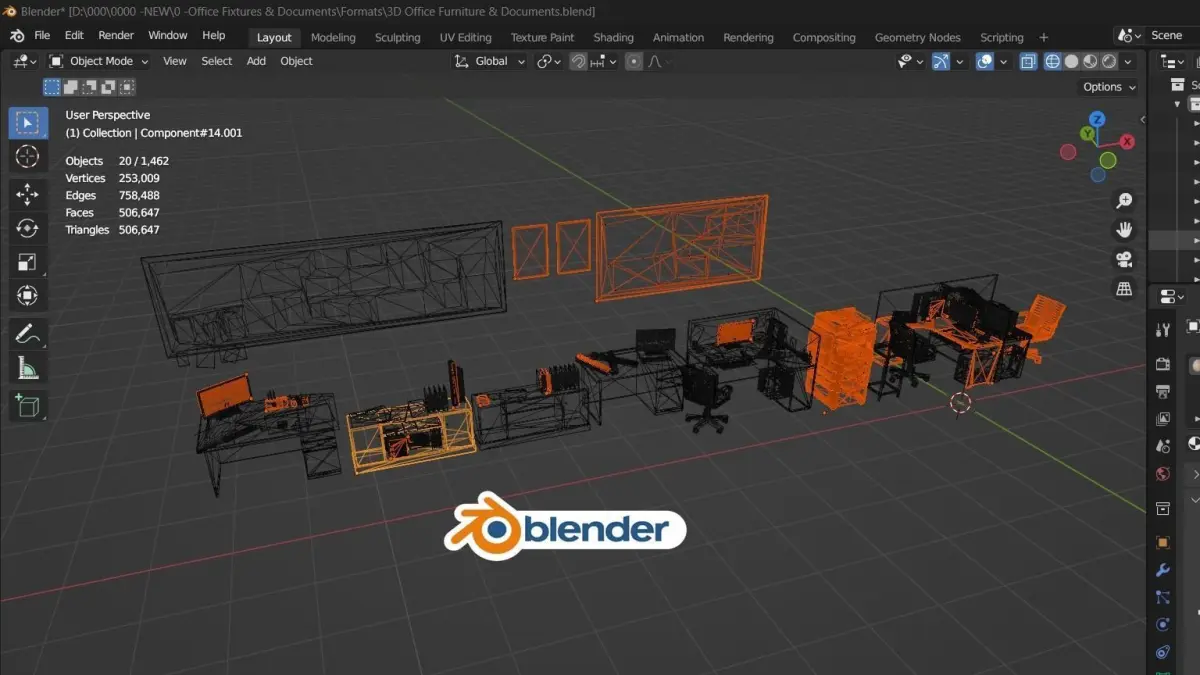Select the Move tool
1200x675 pixels.
pyautogui.click(x=27, y=195)
